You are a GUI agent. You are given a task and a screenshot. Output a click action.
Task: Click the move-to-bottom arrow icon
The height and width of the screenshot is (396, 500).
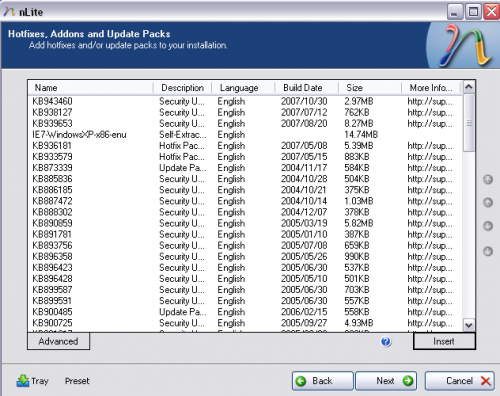tap(488, 251)
